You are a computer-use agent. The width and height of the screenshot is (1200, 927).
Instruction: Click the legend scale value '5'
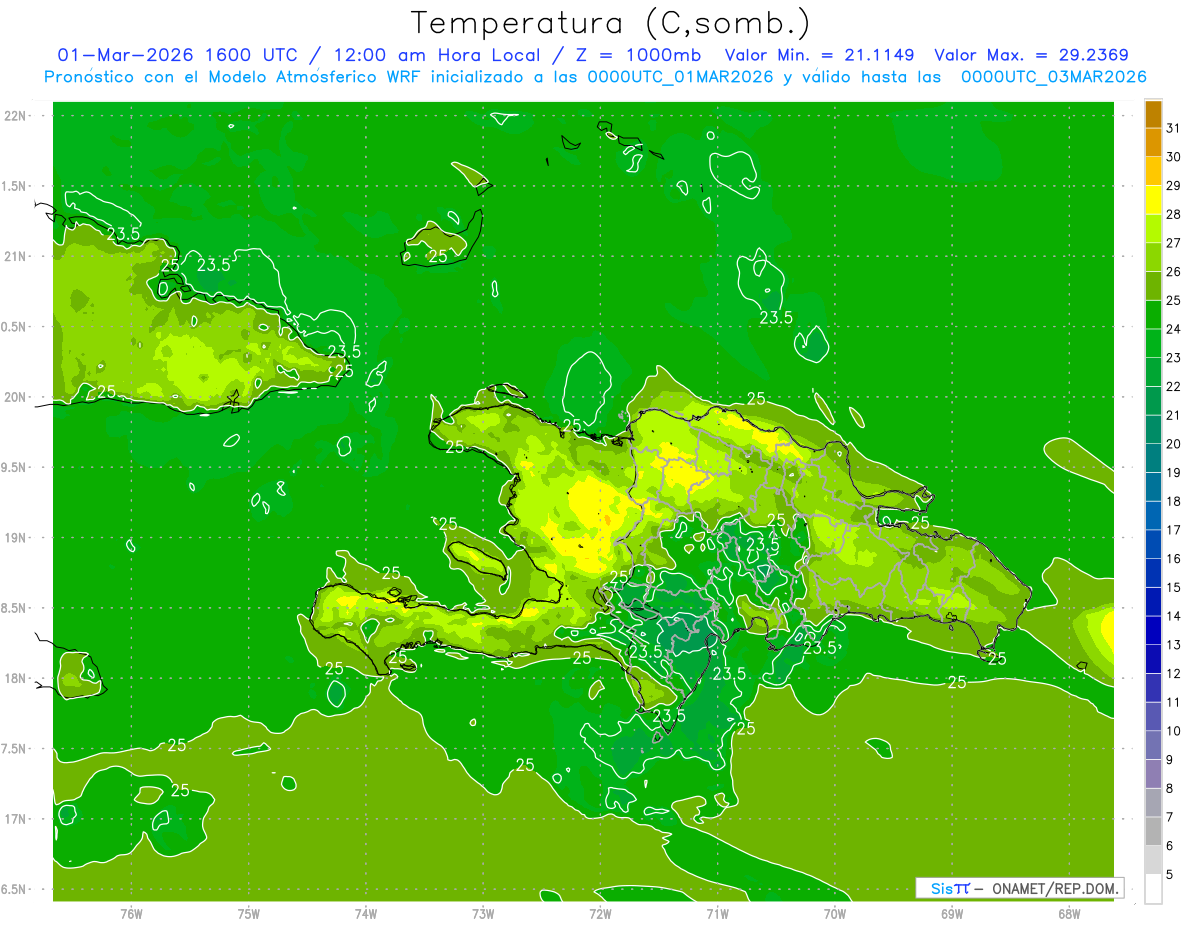coord(1170,875)
